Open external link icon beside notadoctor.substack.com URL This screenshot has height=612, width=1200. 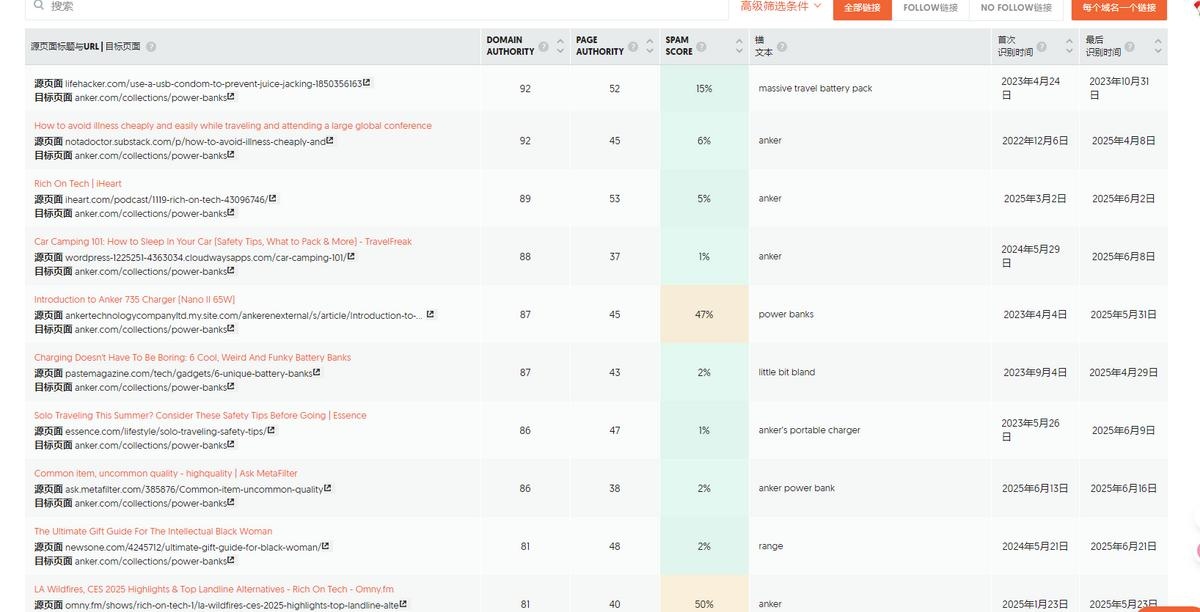point(330,141)
